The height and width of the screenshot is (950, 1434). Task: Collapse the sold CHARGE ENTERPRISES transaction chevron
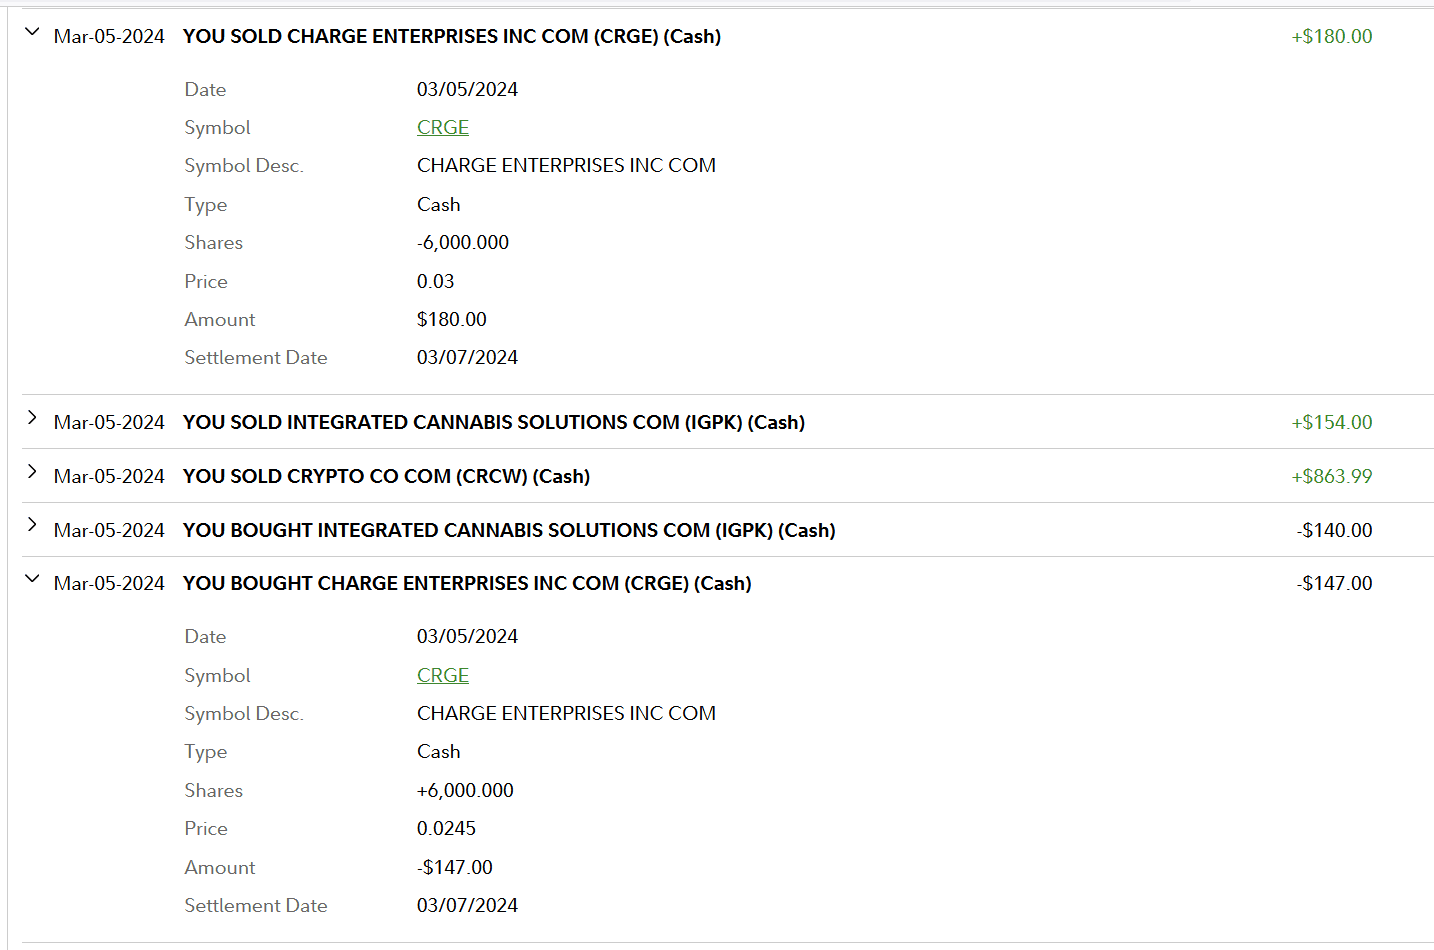click(32, 32)
